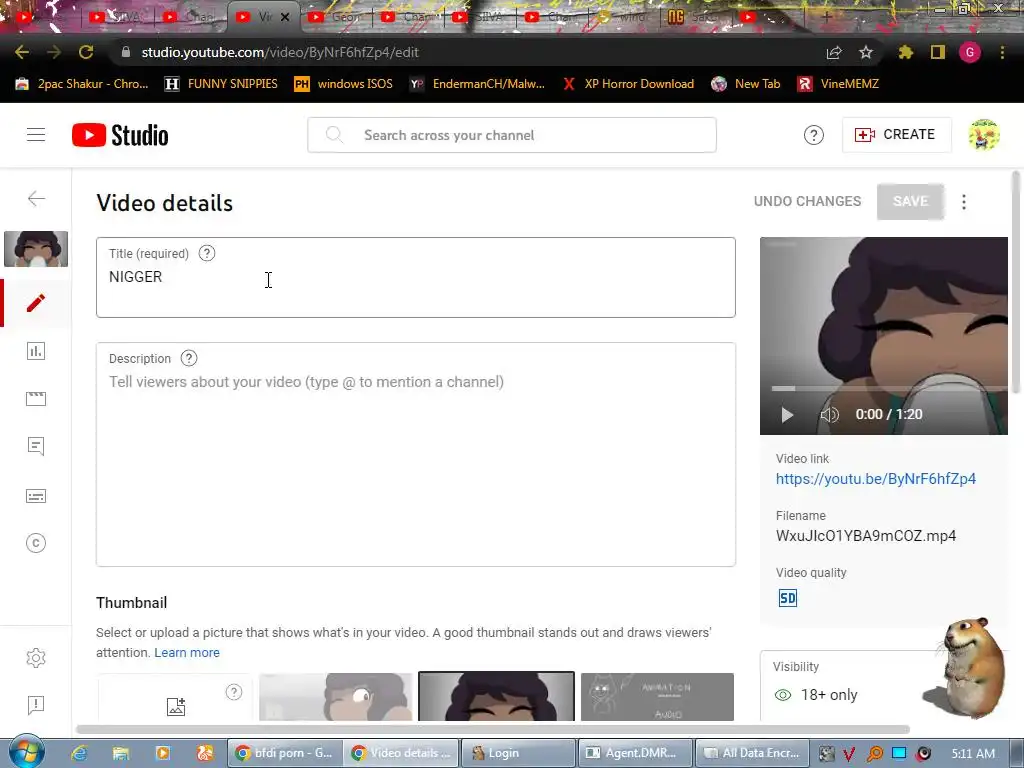Click the CREATE button

(x=896, y=135)
